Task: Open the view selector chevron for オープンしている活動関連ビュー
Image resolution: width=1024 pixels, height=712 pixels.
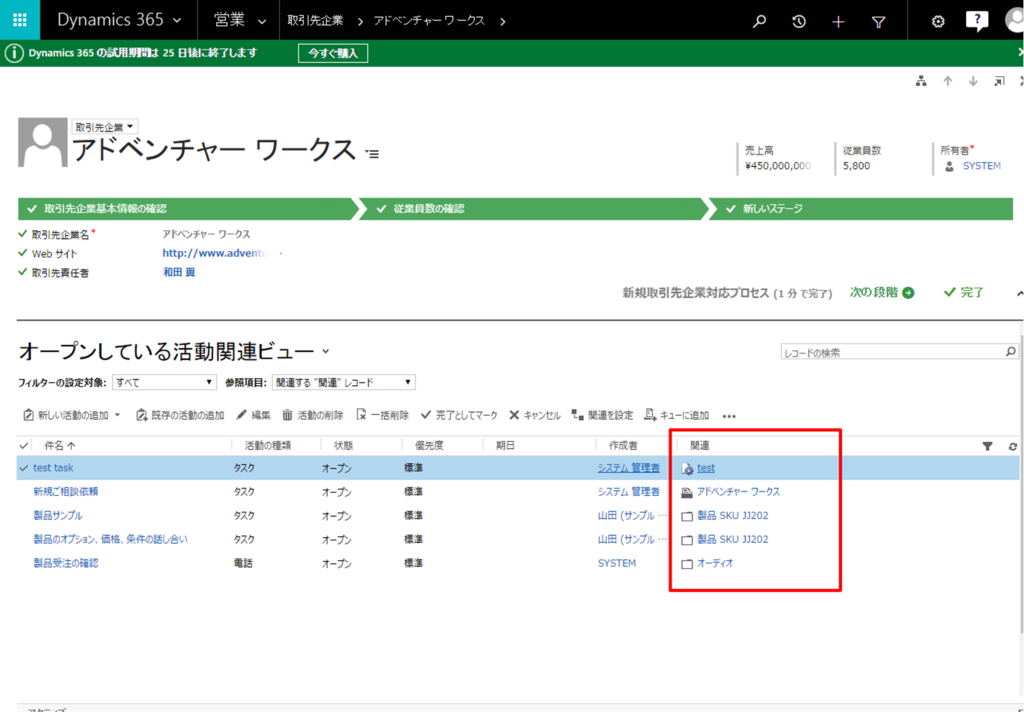Action: (325, 351)
